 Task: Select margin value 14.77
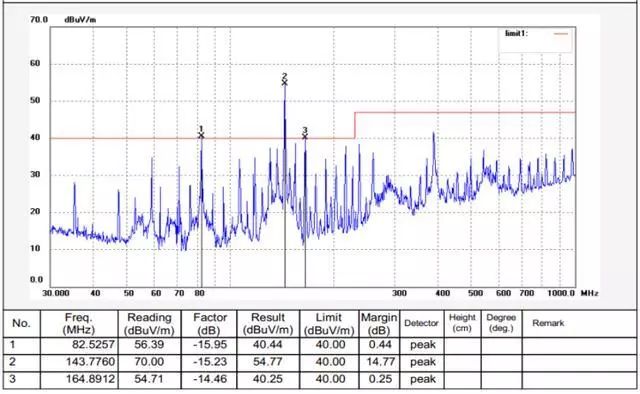(x=379, y=362)
